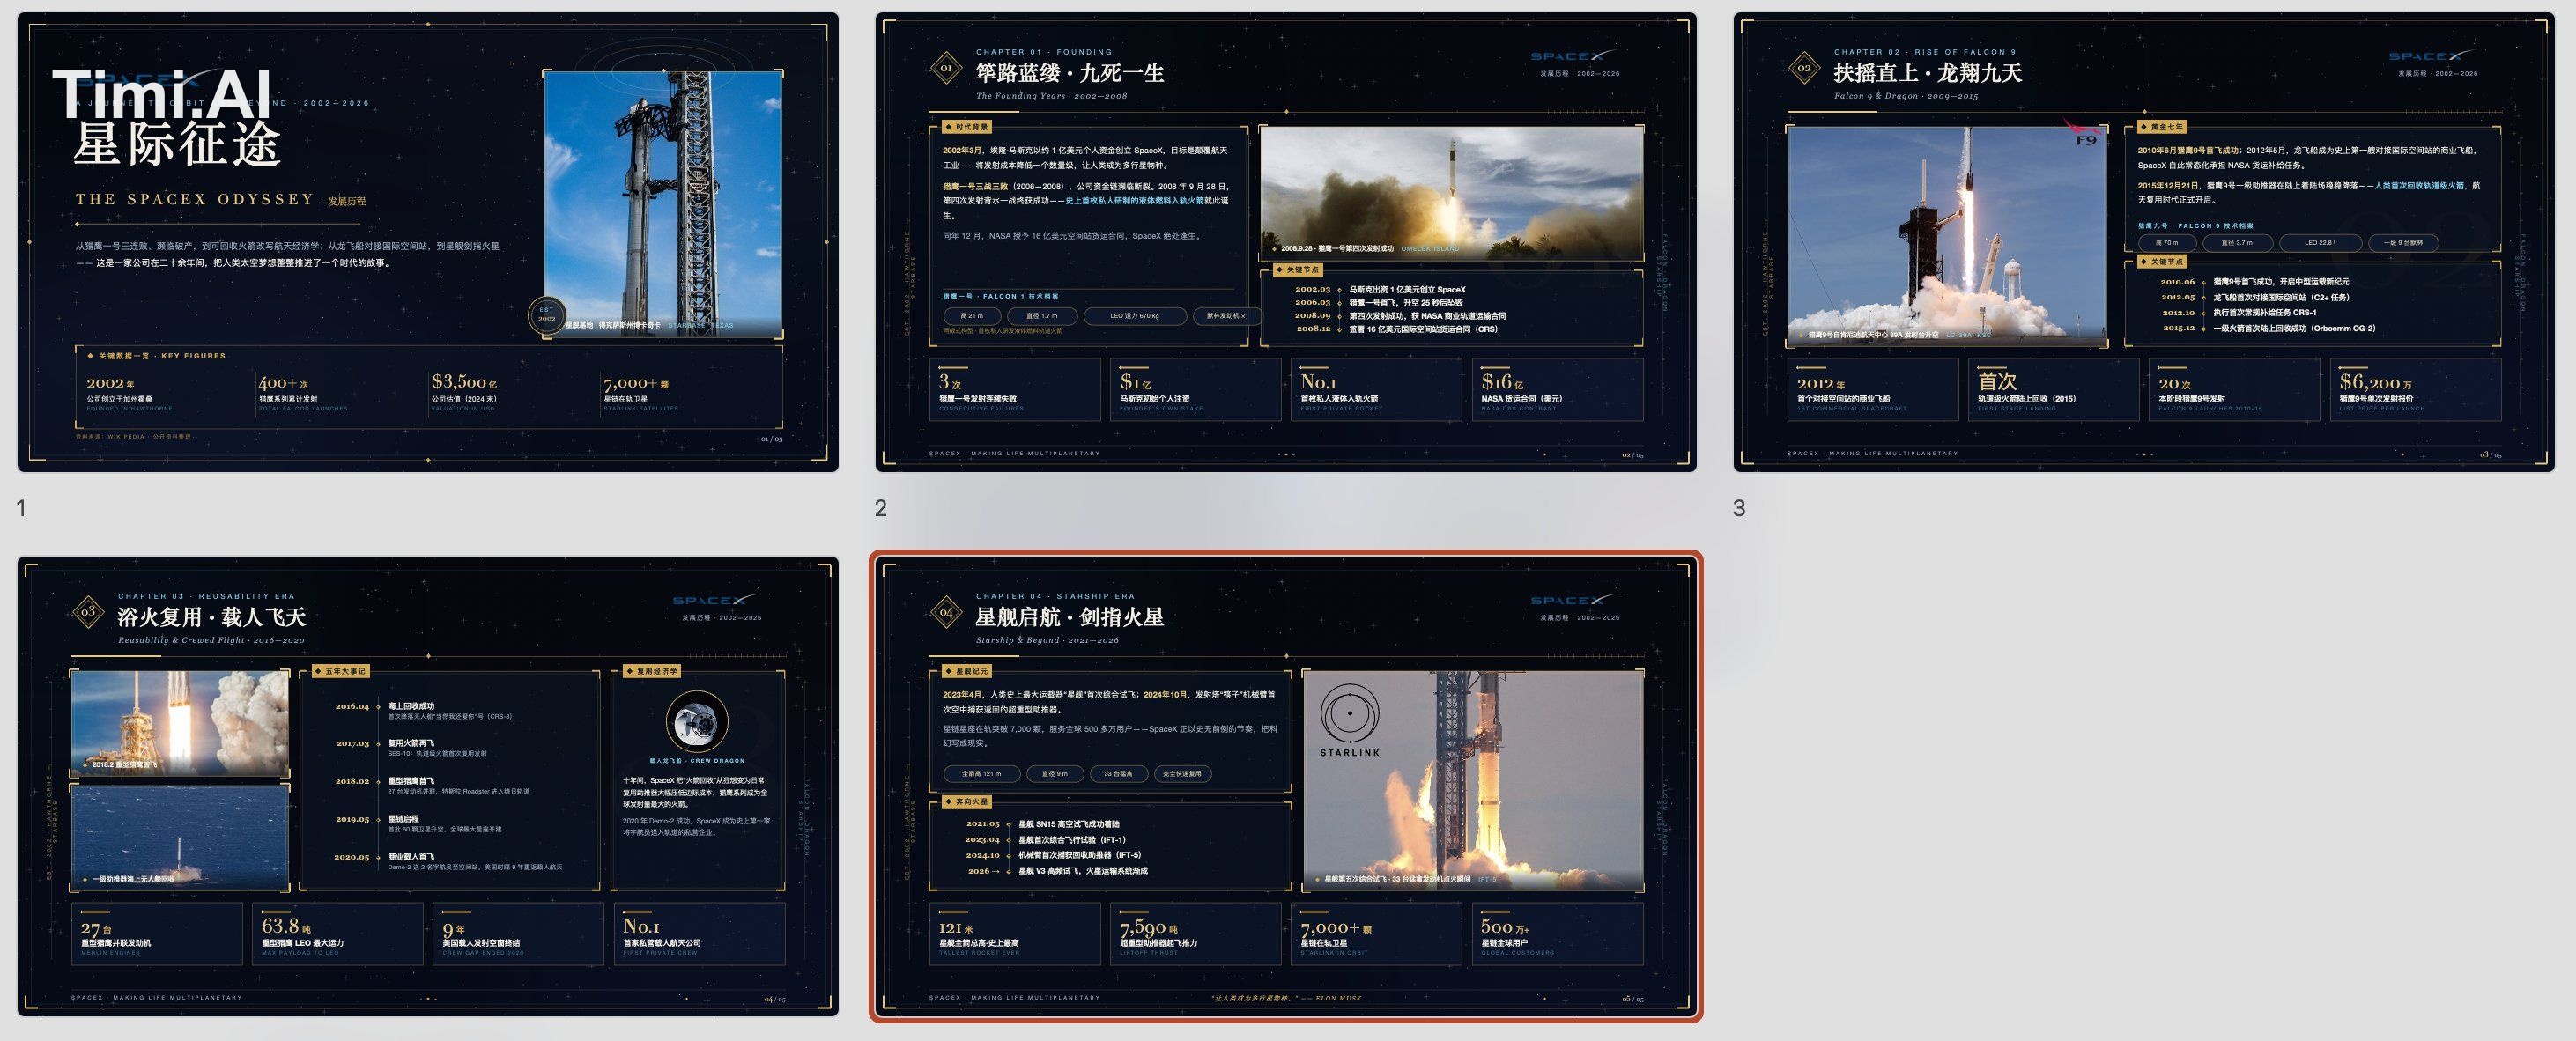
Task: Click the 02 diamond chapter badge
Action: [1804, 68]
